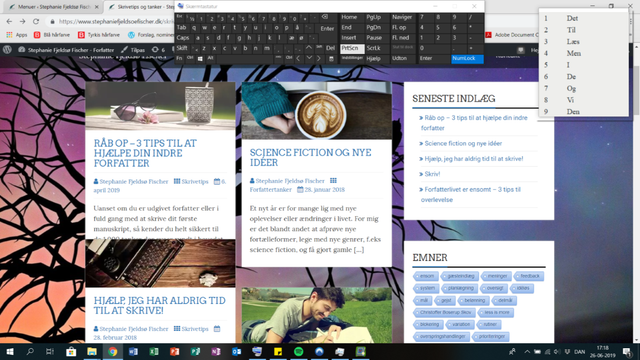Select the Christoffer Boserup Skov tag
The width and height of the screenshot is (640, 360).
coord(444,313)
